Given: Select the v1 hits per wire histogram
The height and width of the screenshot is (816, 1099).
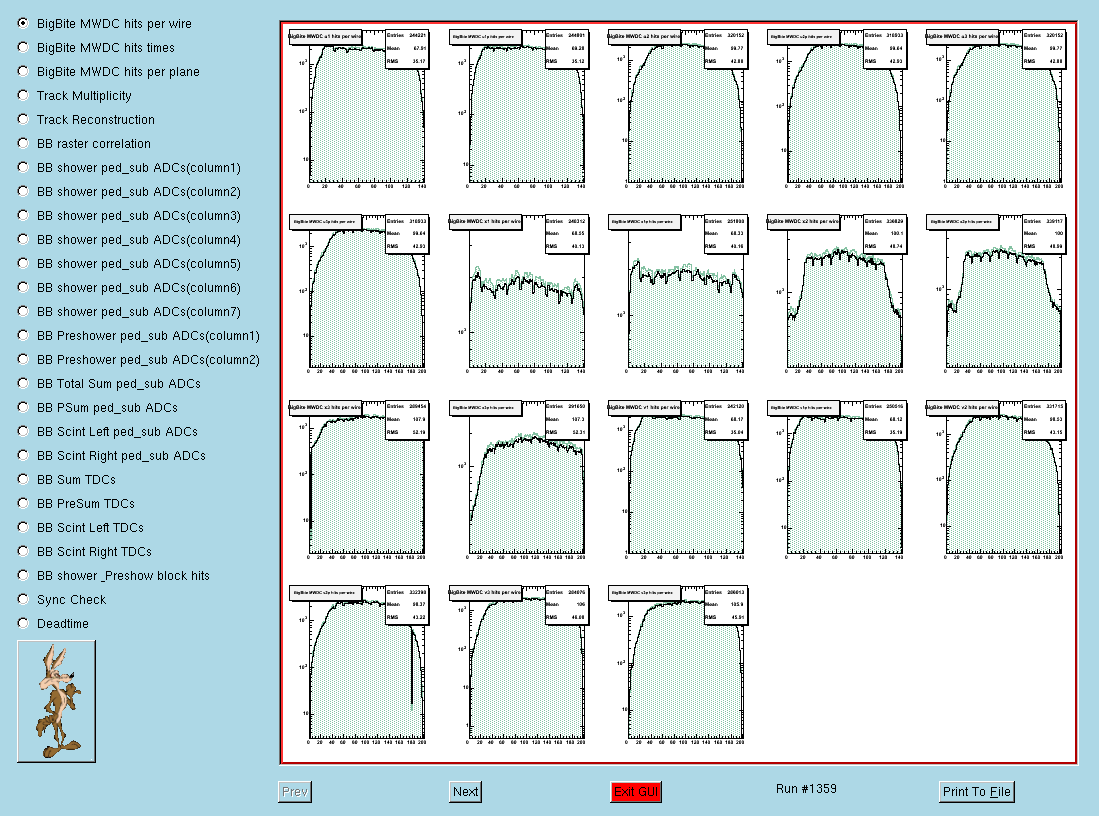Looking at the screenshot, I should click(676, 480).
